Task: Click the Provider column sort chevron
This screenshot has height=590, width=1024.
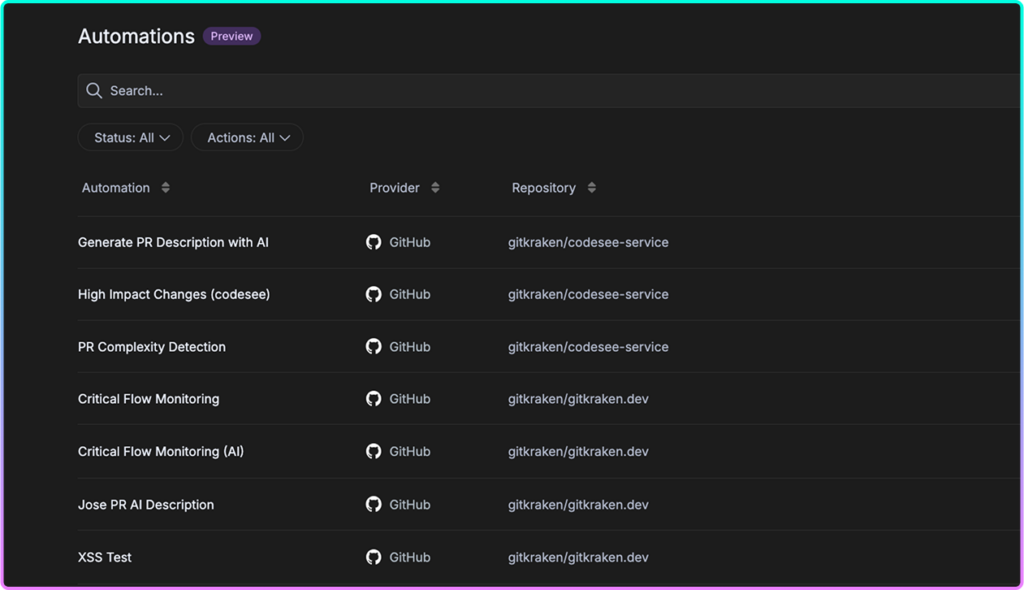Action: 434,187
